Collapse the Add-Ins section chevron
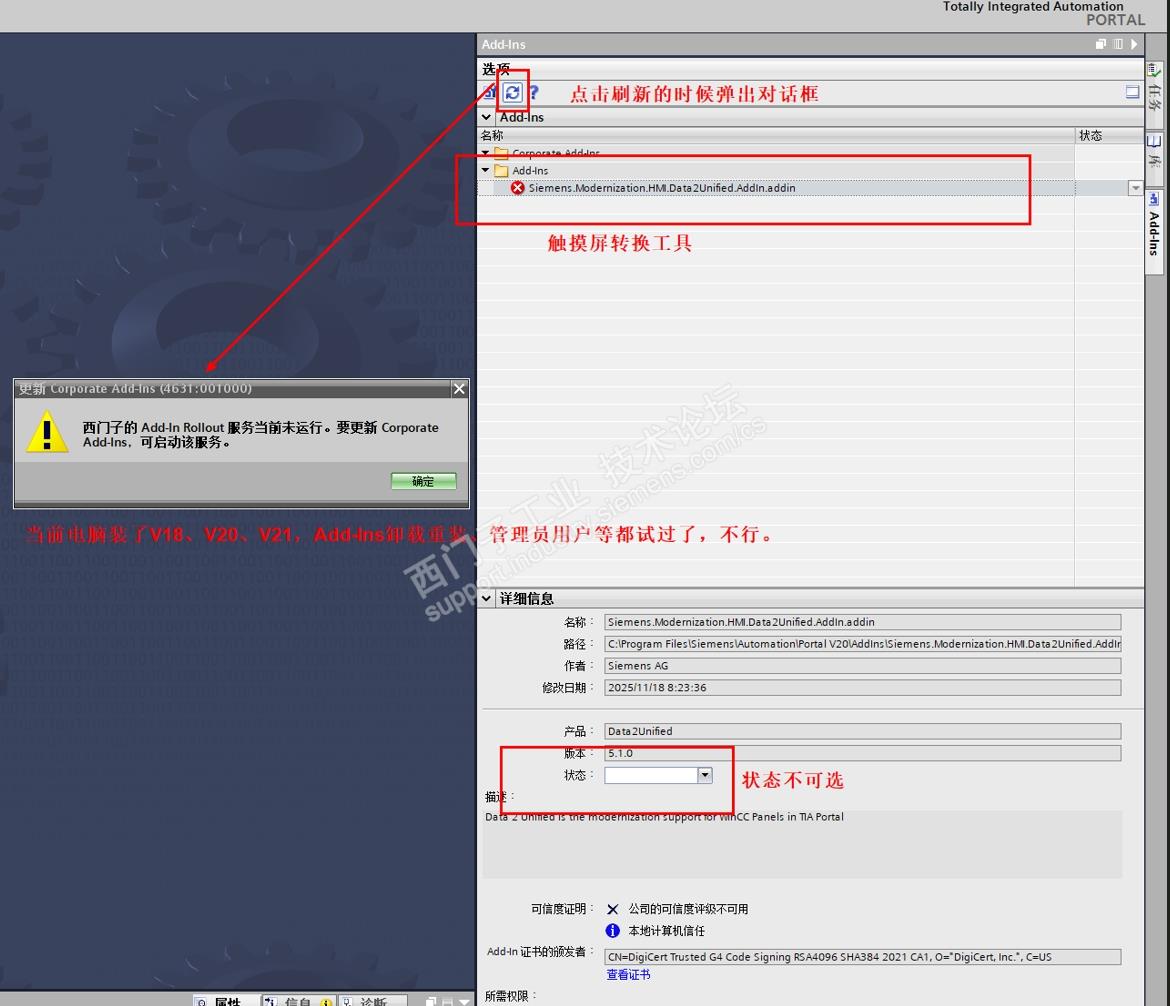The width and height of the screenshot is (1170, 1006). (487, 117)
